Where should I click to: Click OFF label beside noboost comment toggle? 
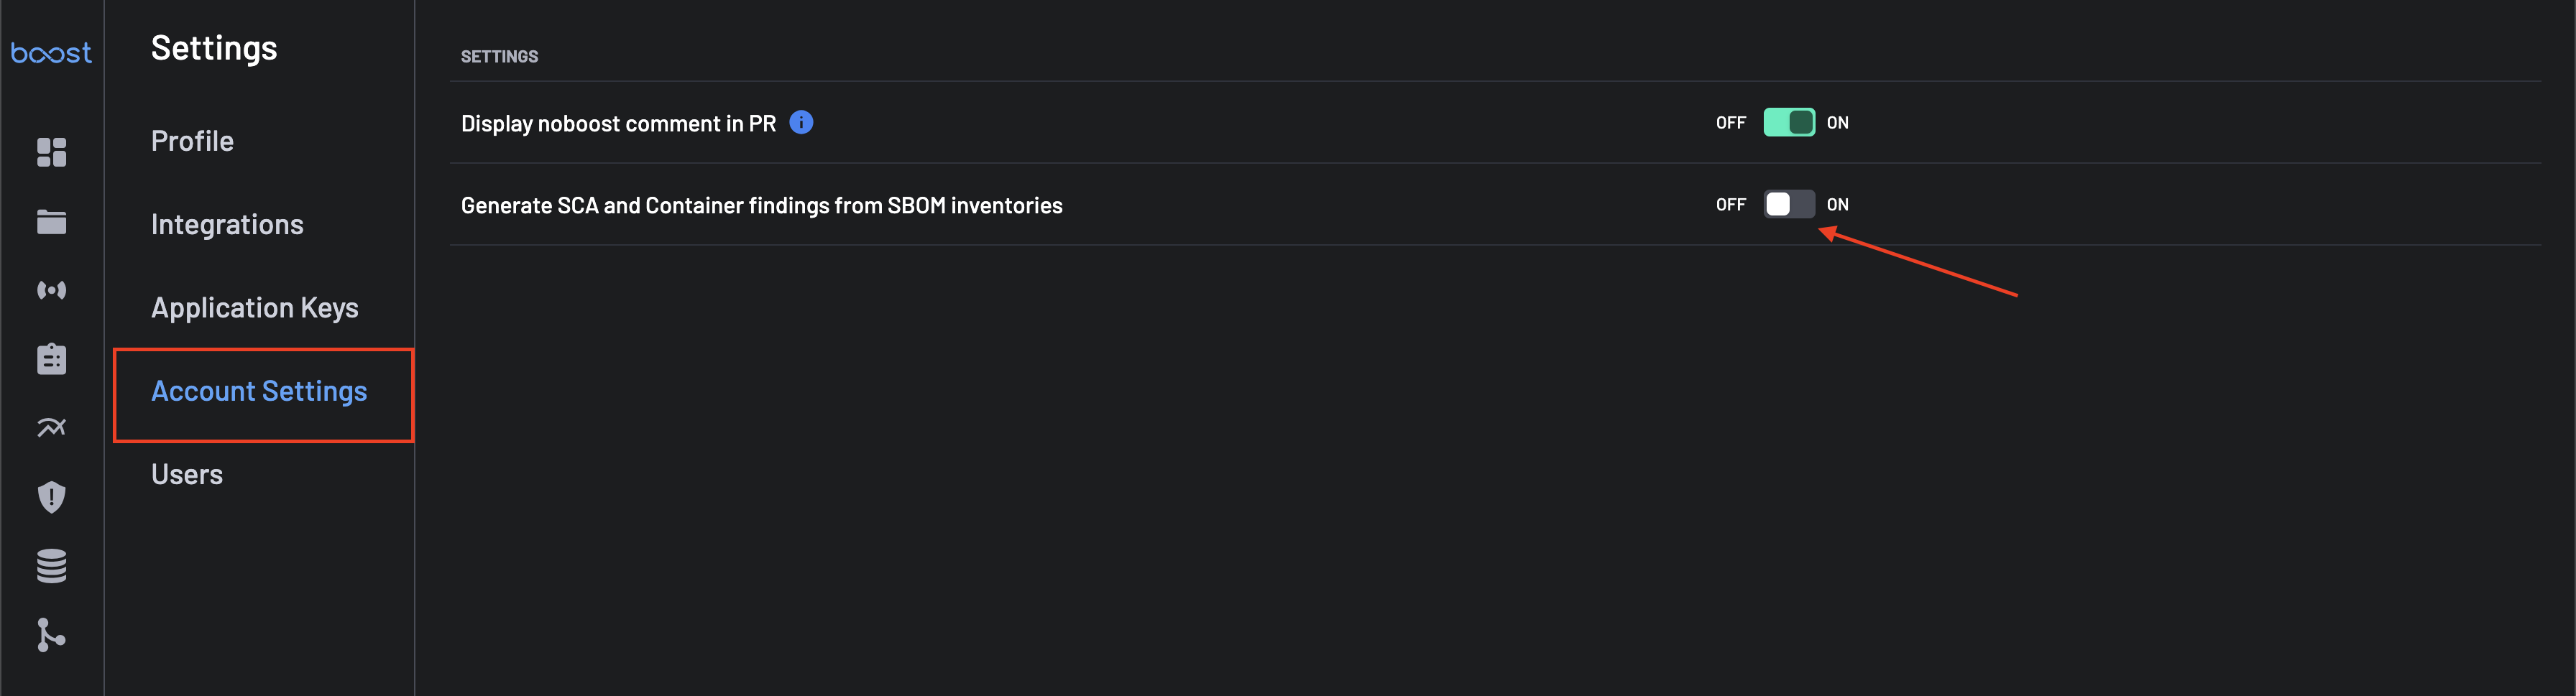pos(1730,122)
